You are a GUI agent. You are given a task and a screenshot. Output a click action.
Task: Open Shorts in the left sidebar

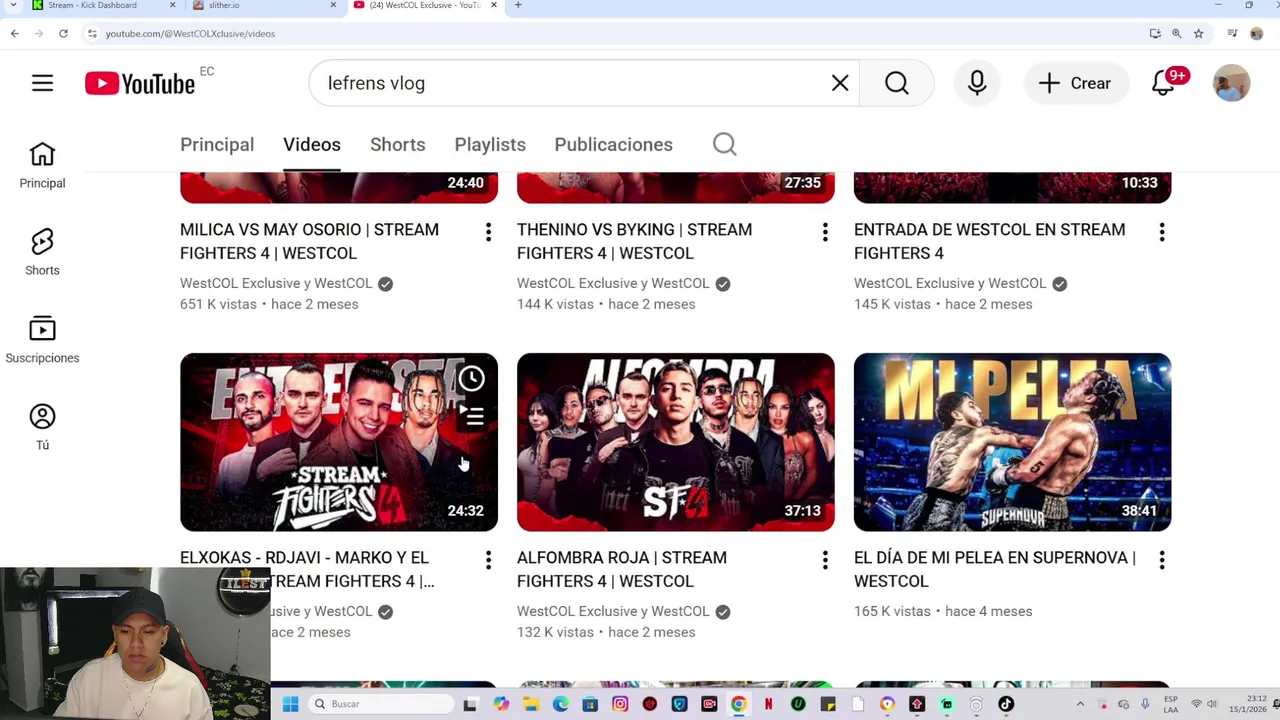[x=42, y=252]
